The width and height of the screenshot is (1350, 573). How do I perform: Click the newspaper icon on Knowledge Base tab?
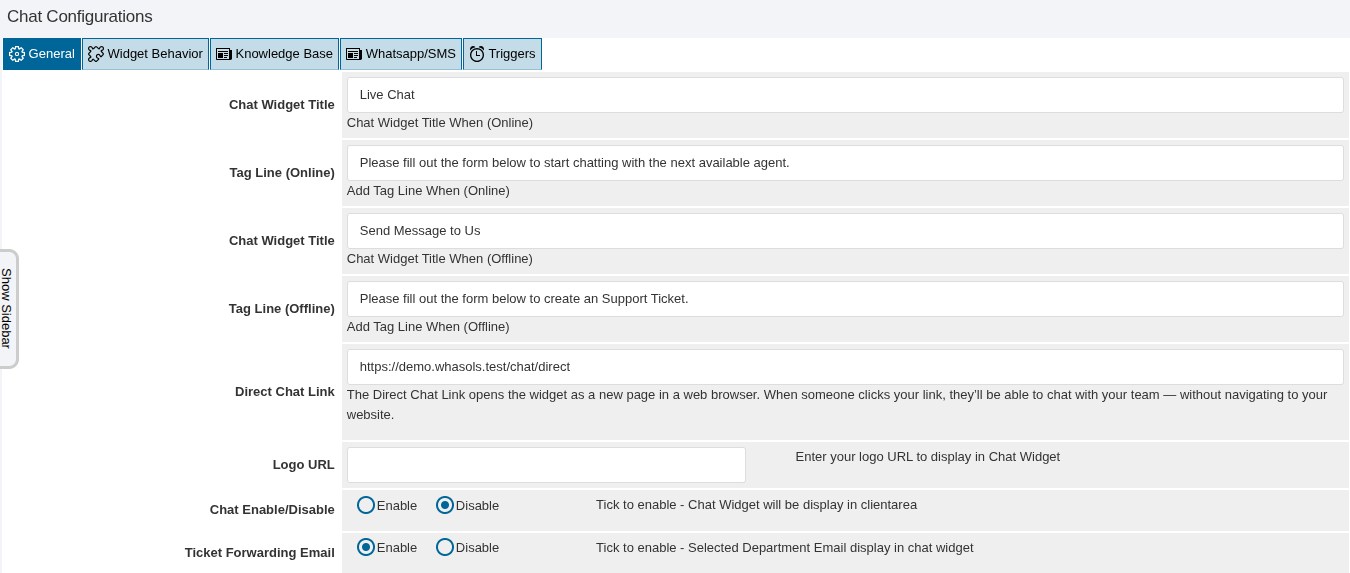pos(224,54)
